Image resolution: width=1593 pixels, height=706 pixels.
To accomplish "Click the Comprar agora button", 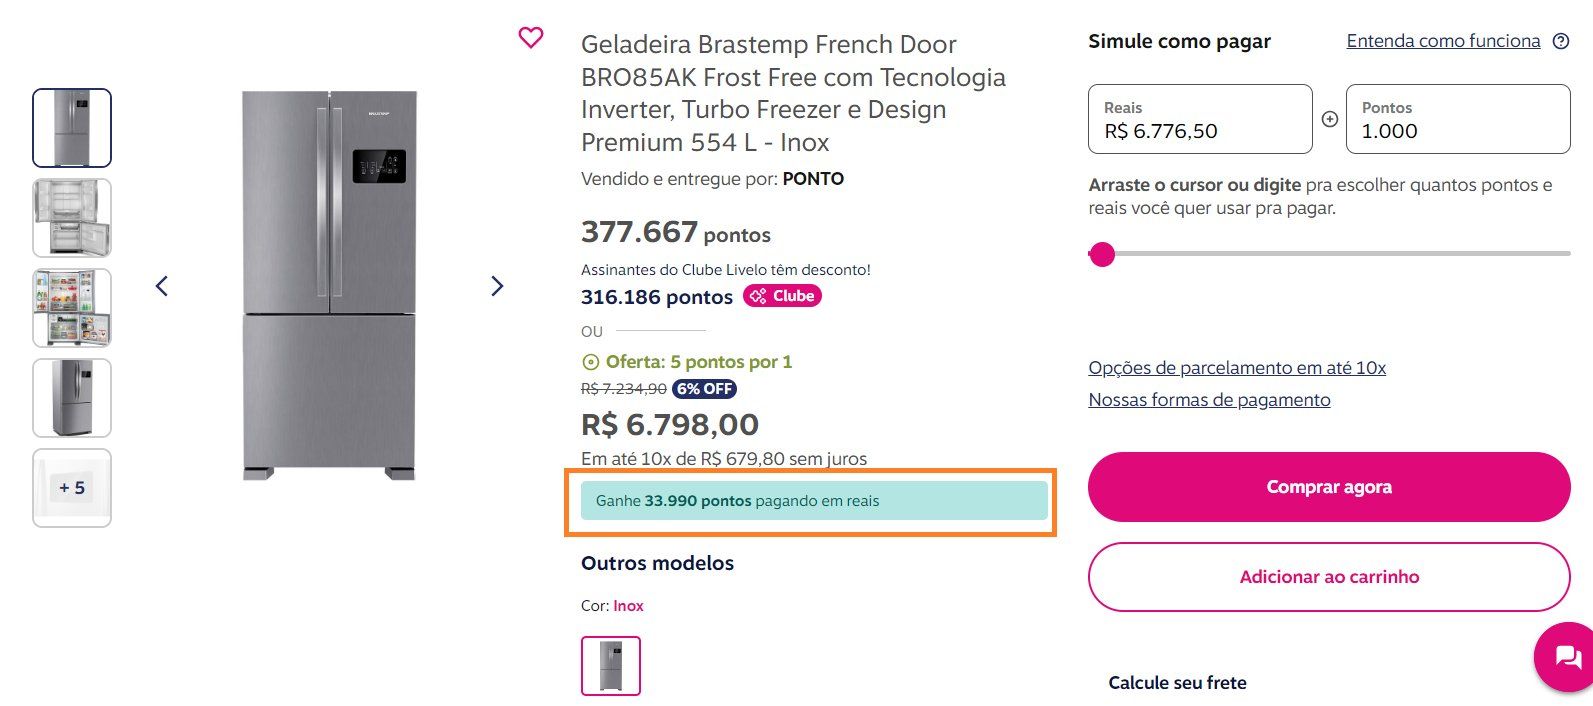I will (1329, 487).
